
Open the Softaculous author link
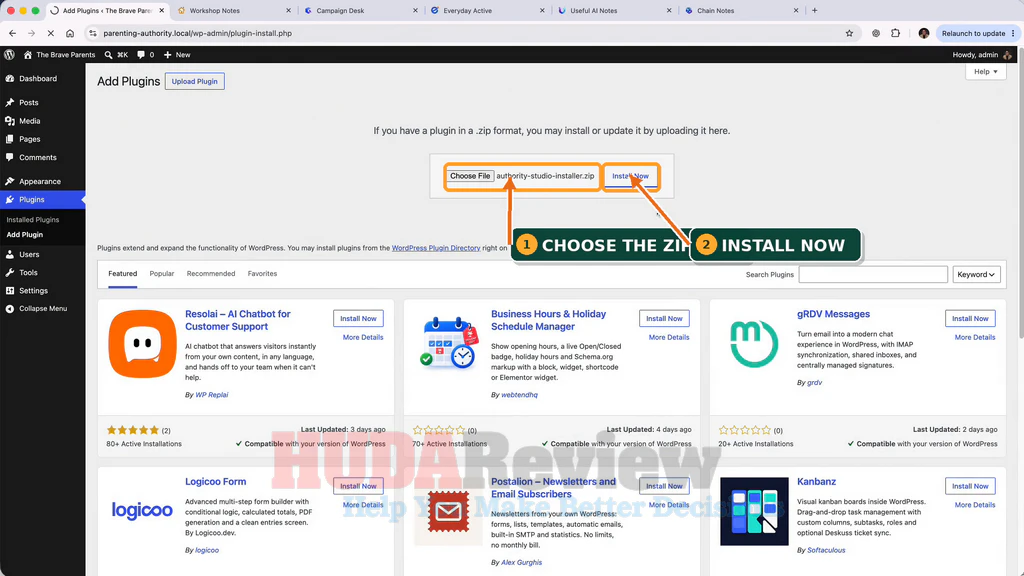tap(826, 551)
